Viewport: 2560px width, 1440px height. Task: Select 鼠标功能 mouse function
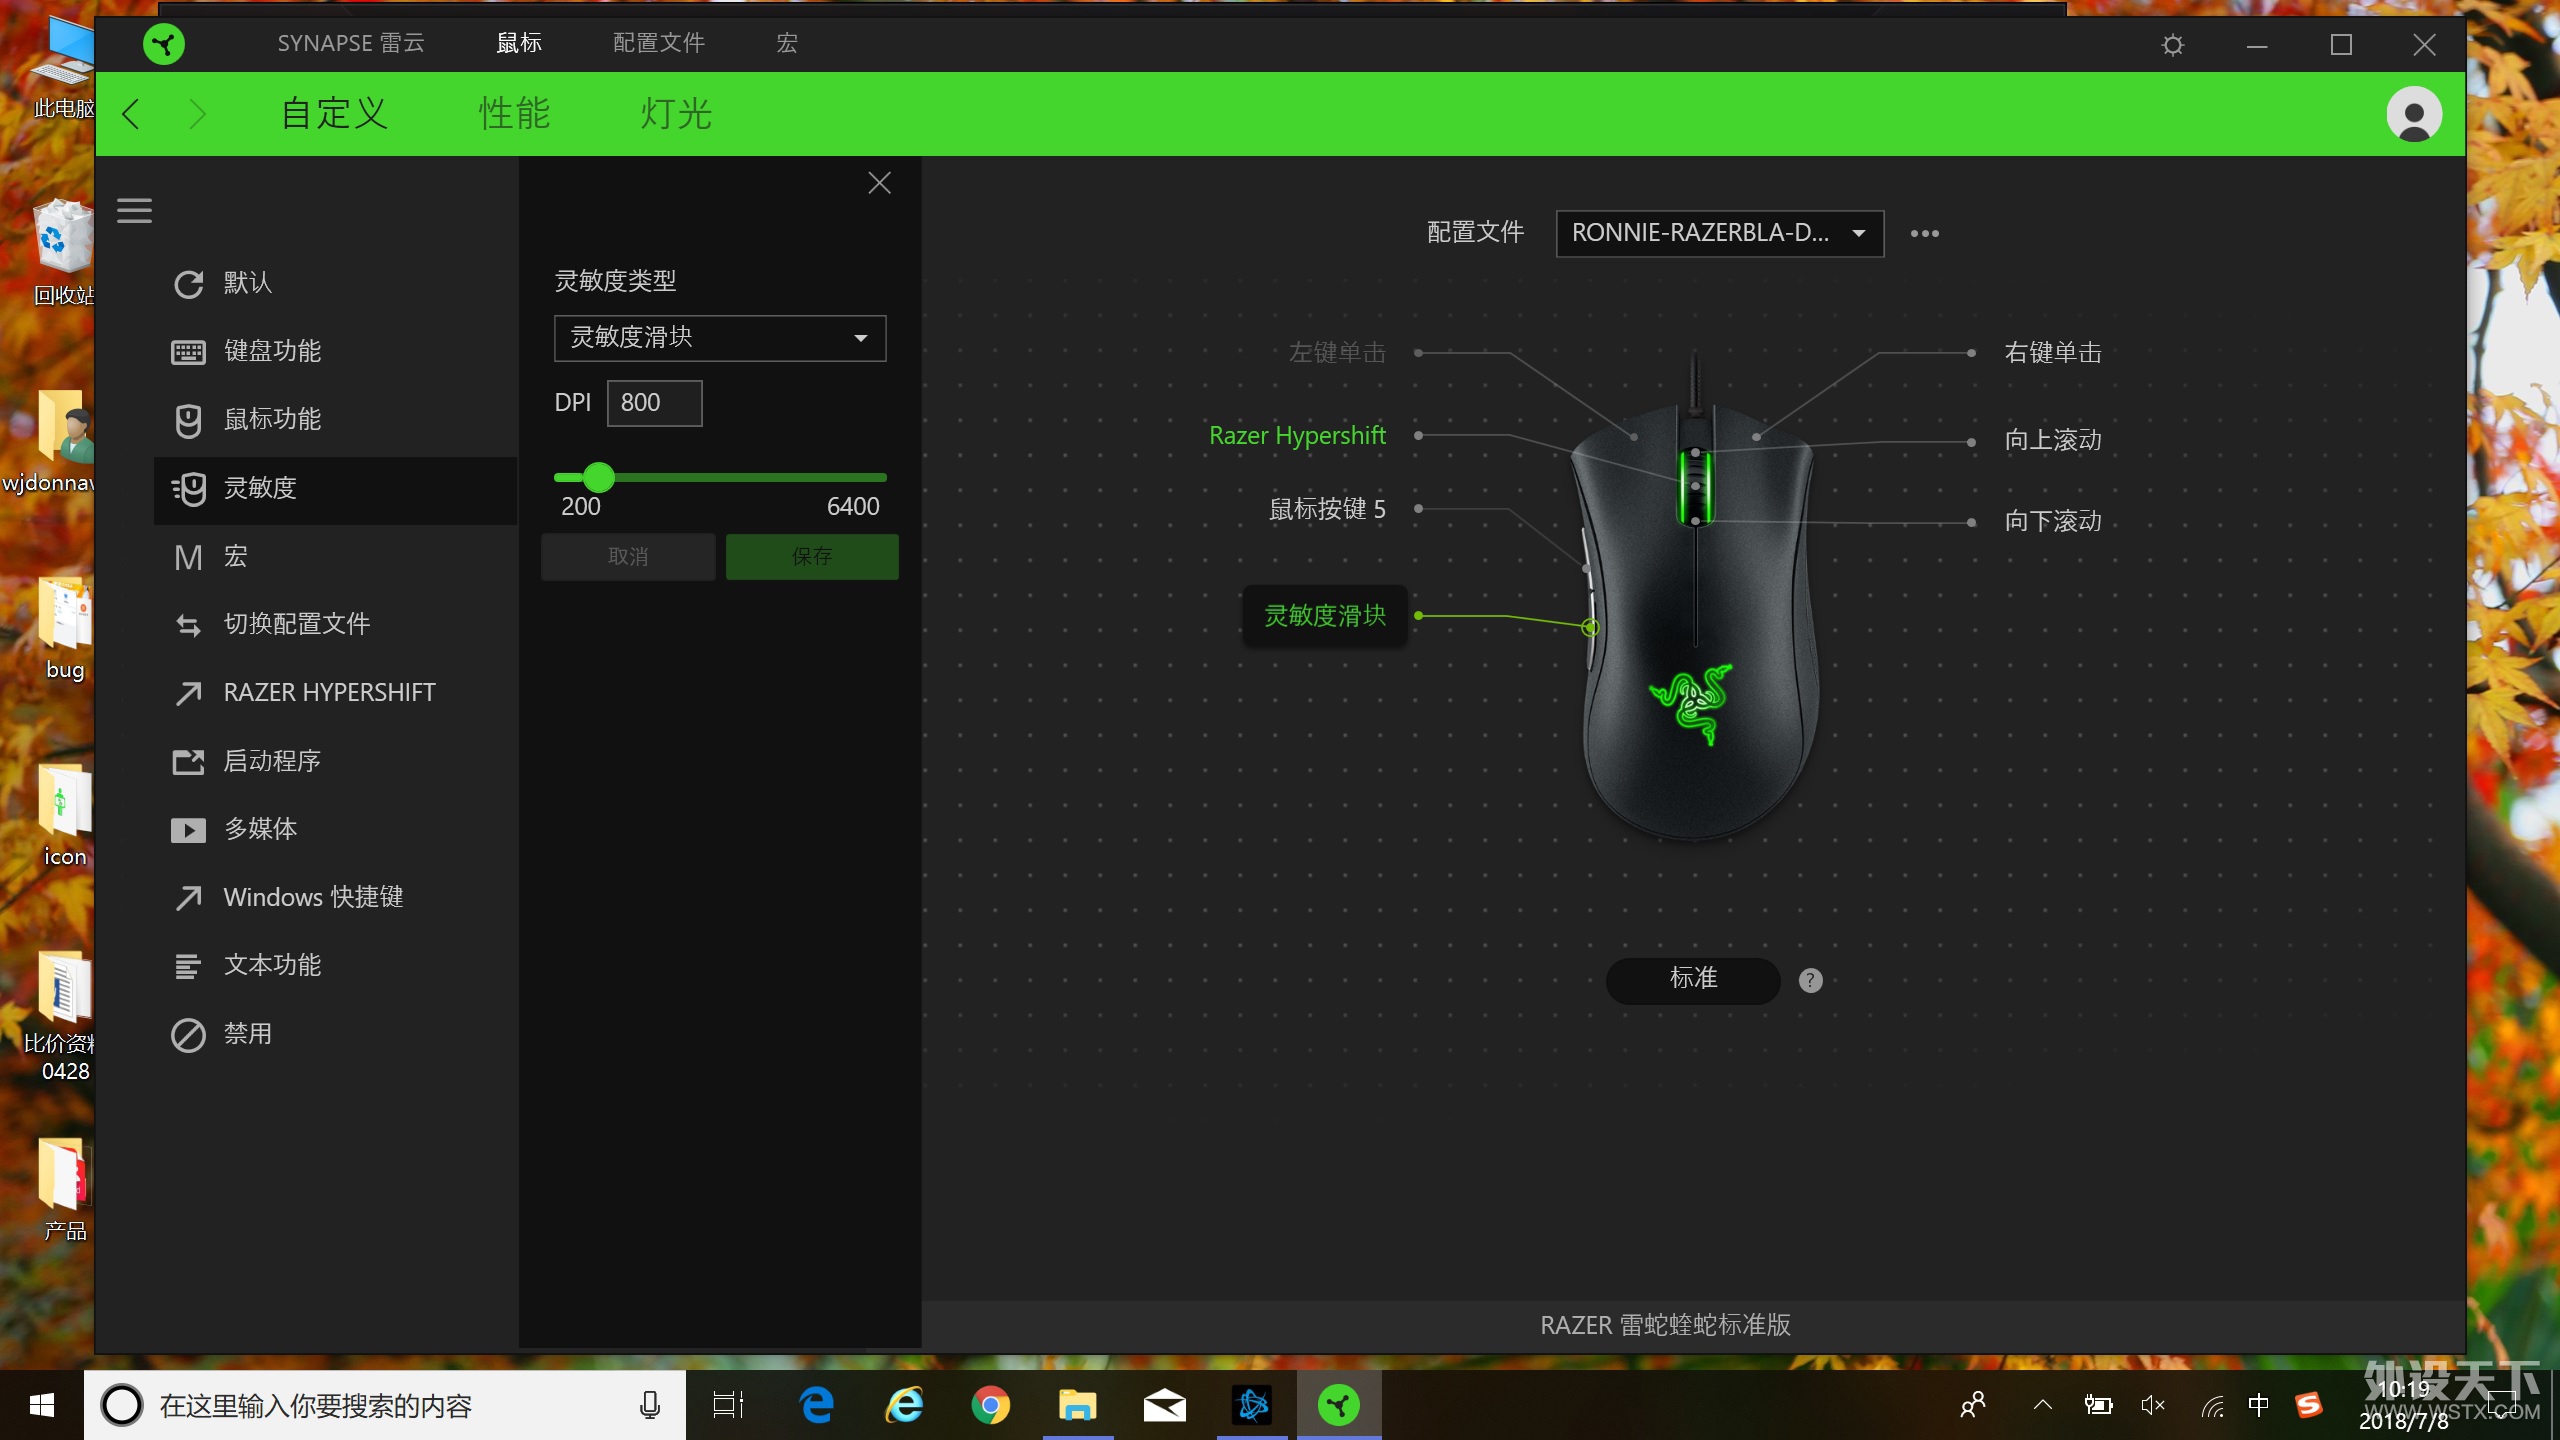pos(336,420)
